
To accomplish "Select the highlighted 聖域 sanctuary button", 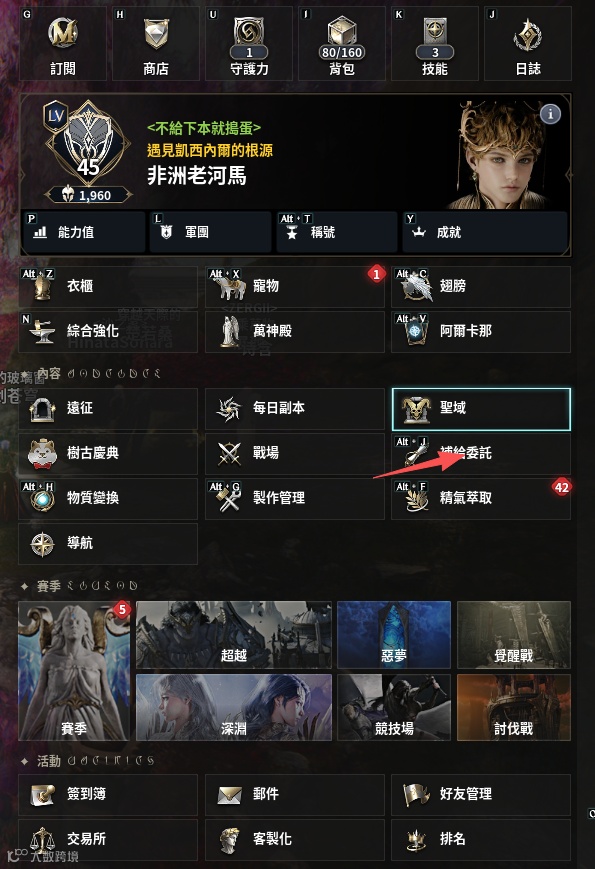I will coord(481,409).
